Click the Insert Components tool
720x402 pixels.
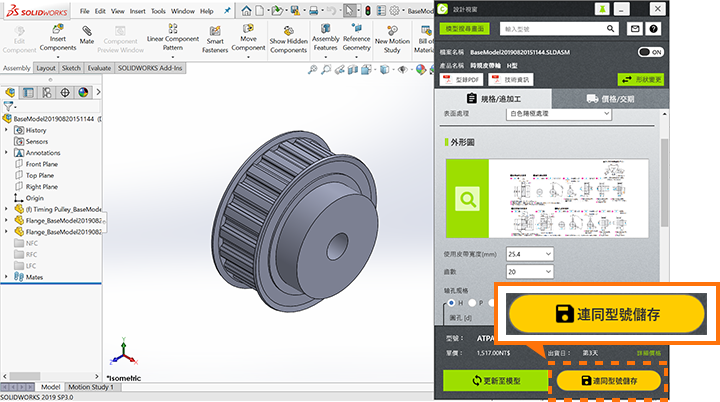tap(56, 38)
